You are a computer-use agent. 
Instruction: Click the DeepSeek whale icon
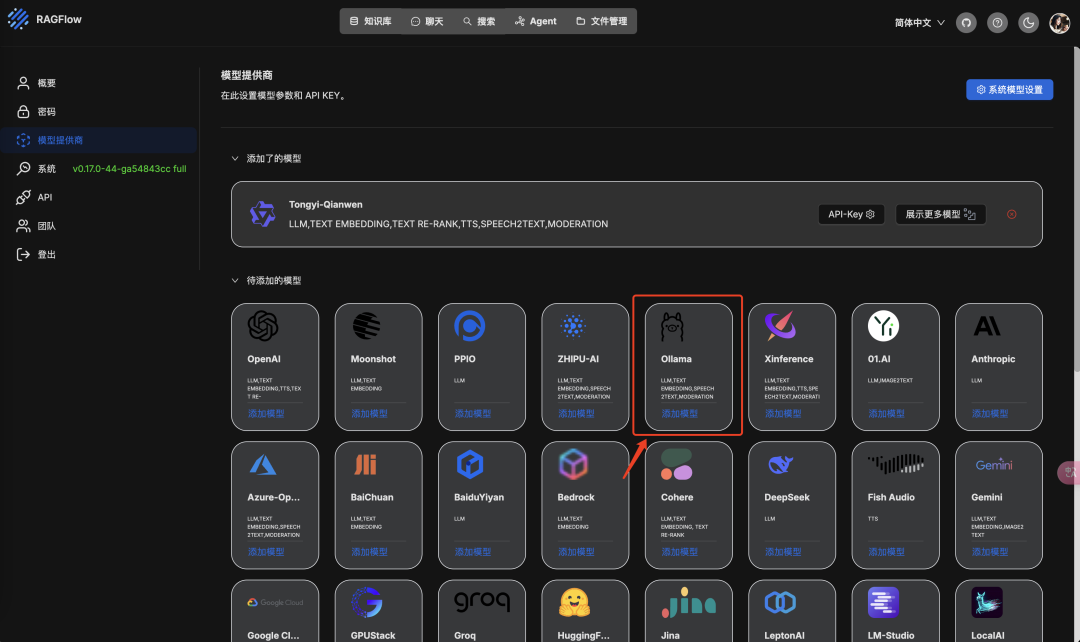point(780,465)
